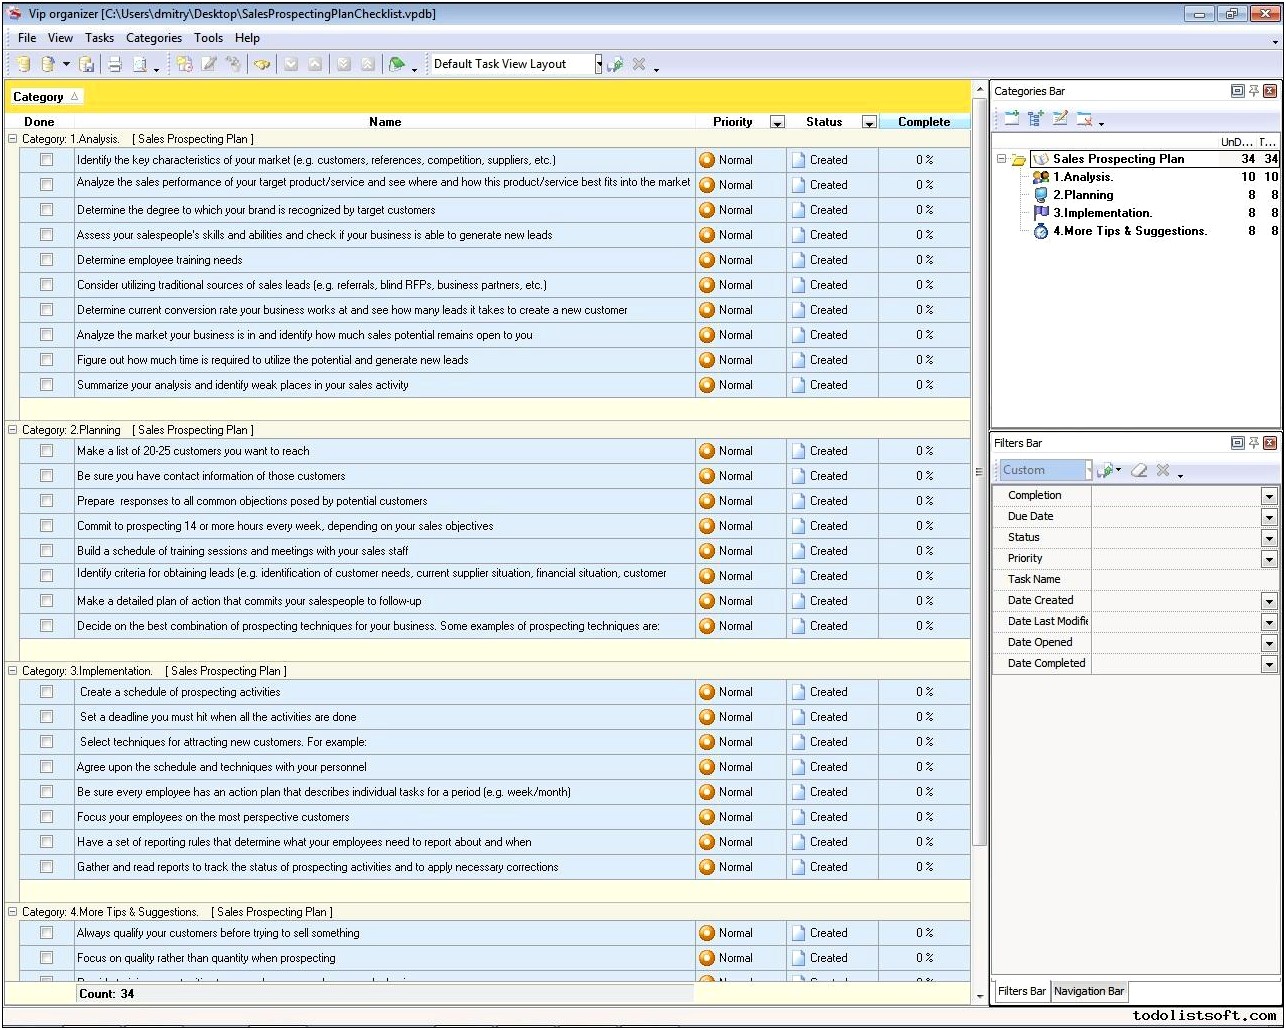Click Delete Category icon in Categories Bar

(x=1084, y=119)
